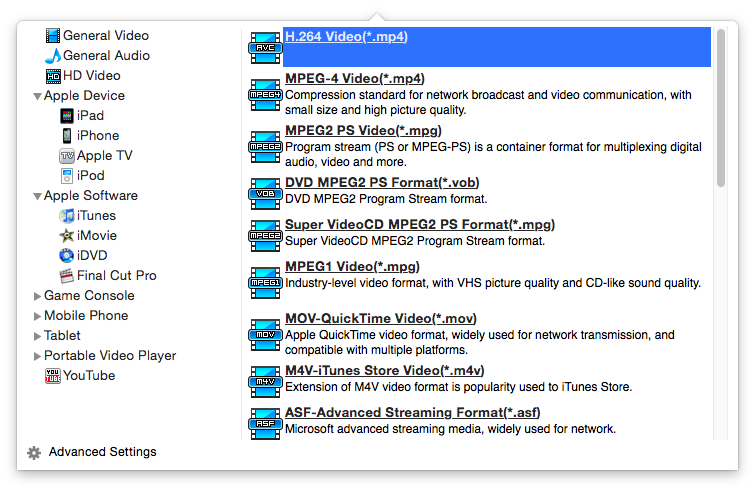
Task: Click the ASF format film icon
Action: [x=265, y=424]
